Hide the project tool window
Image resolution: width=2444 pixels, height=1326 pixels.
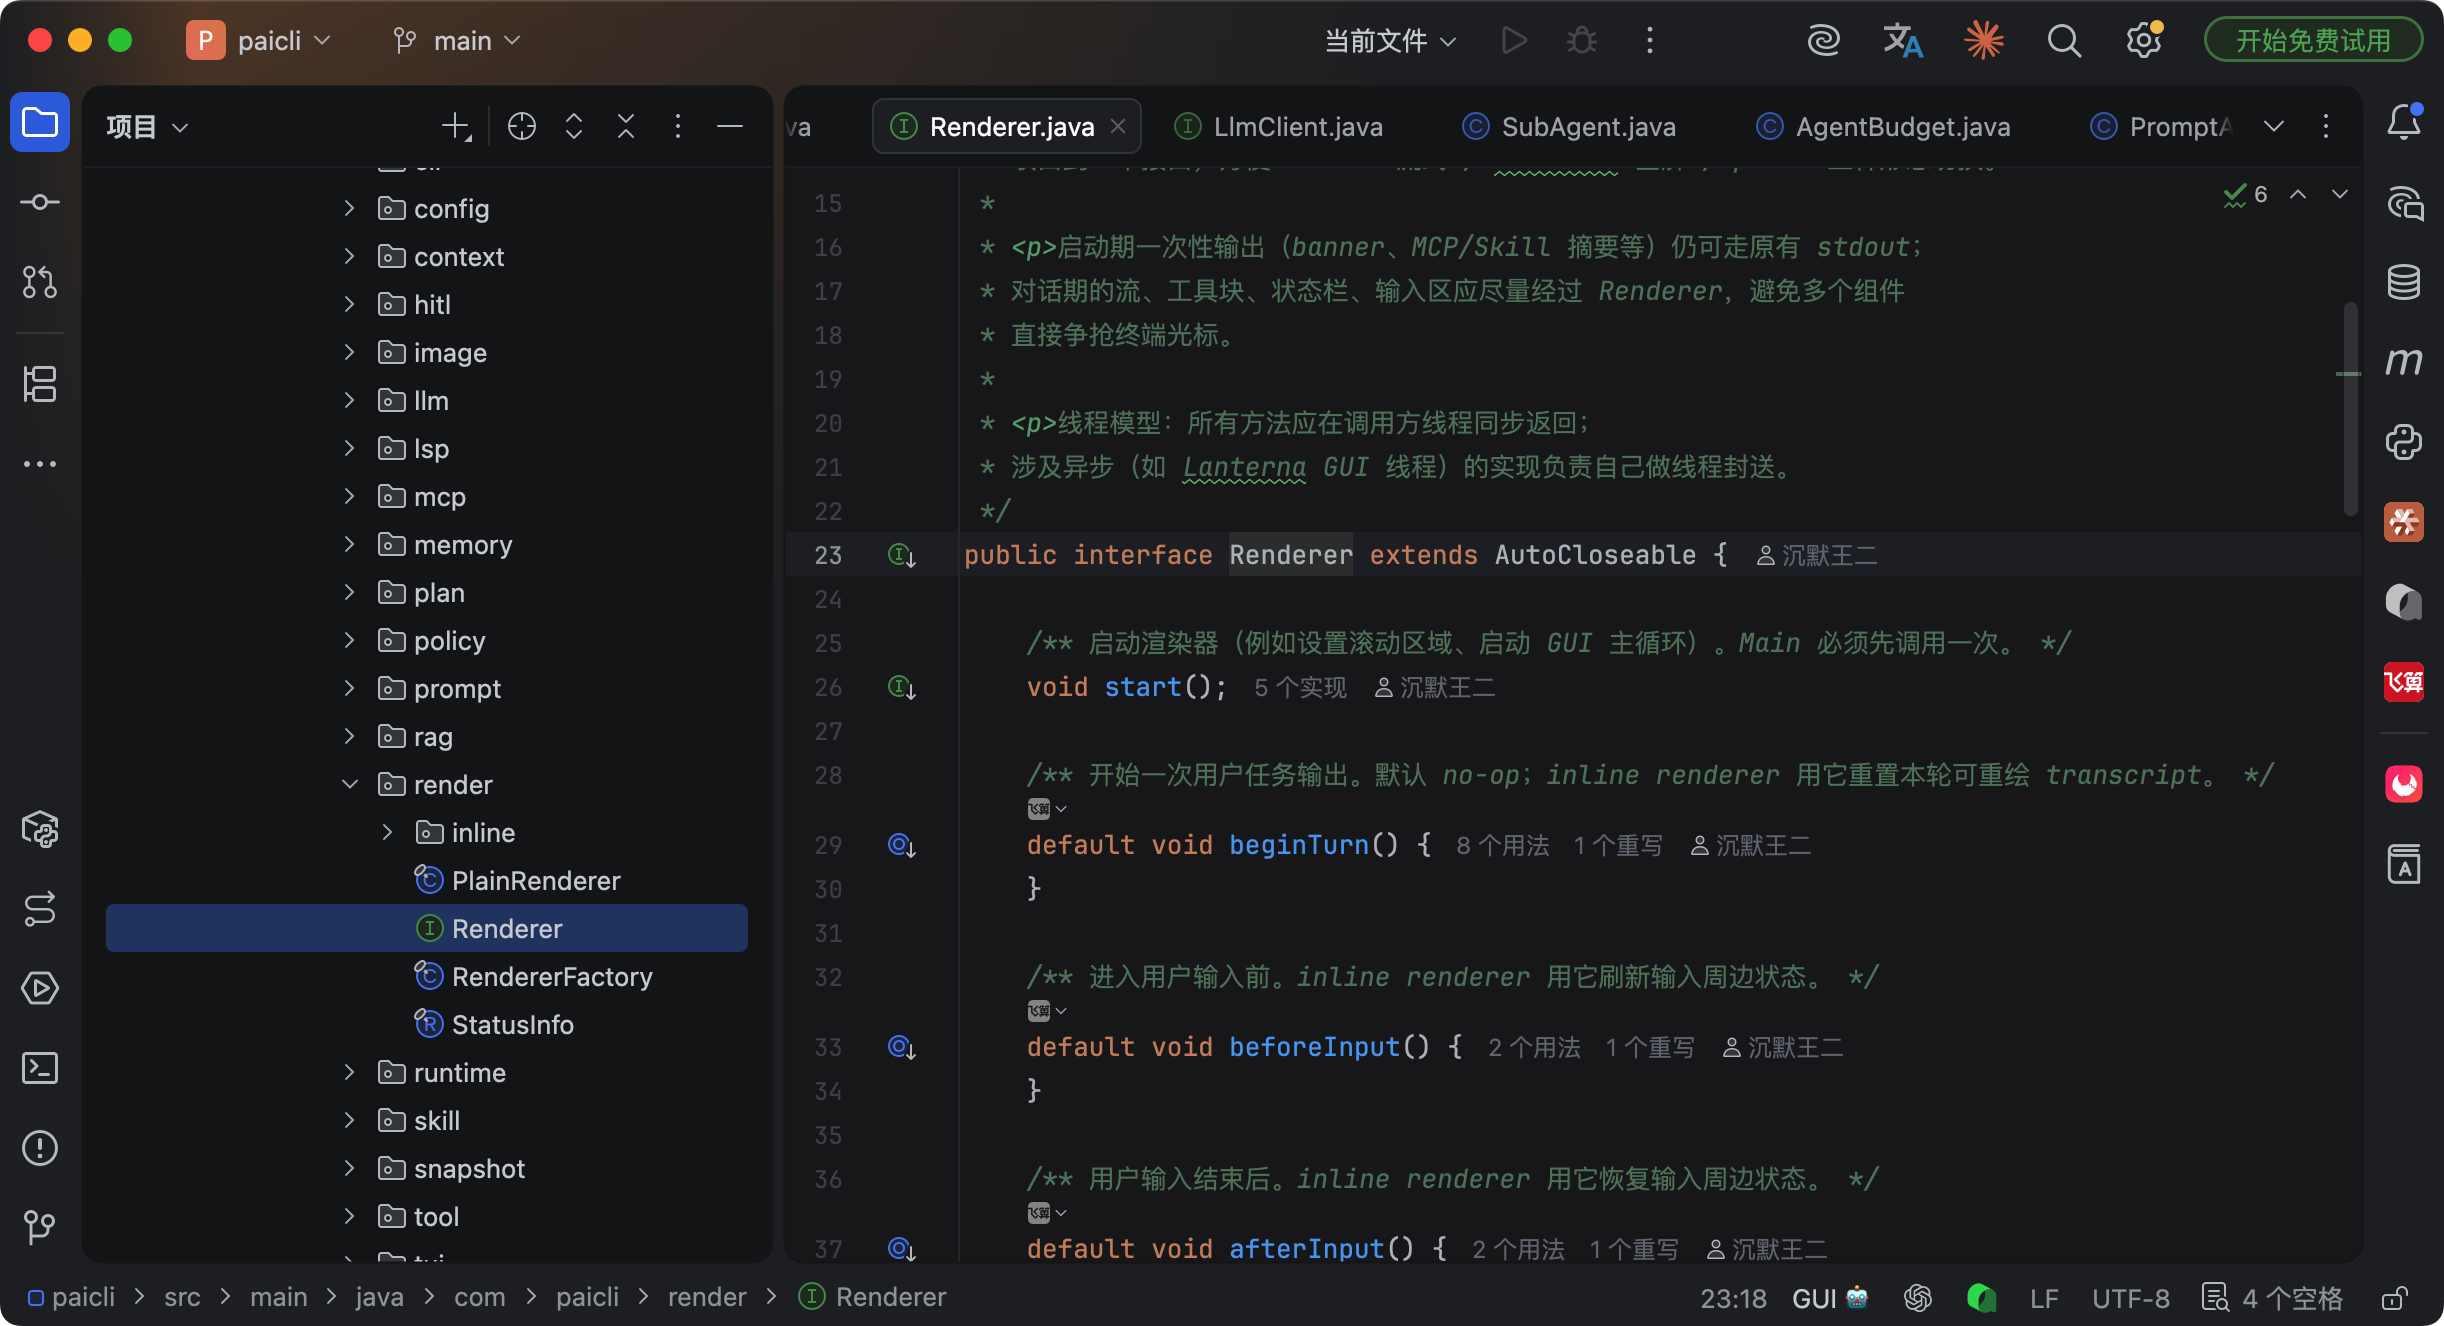pos(730,126)
